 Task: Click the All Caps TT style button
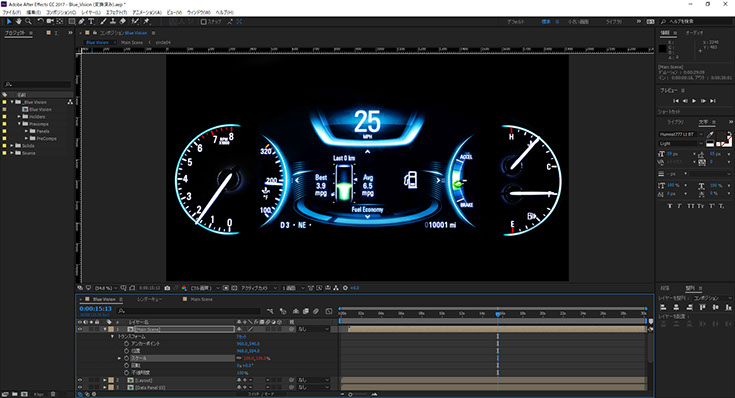[690, 206]
